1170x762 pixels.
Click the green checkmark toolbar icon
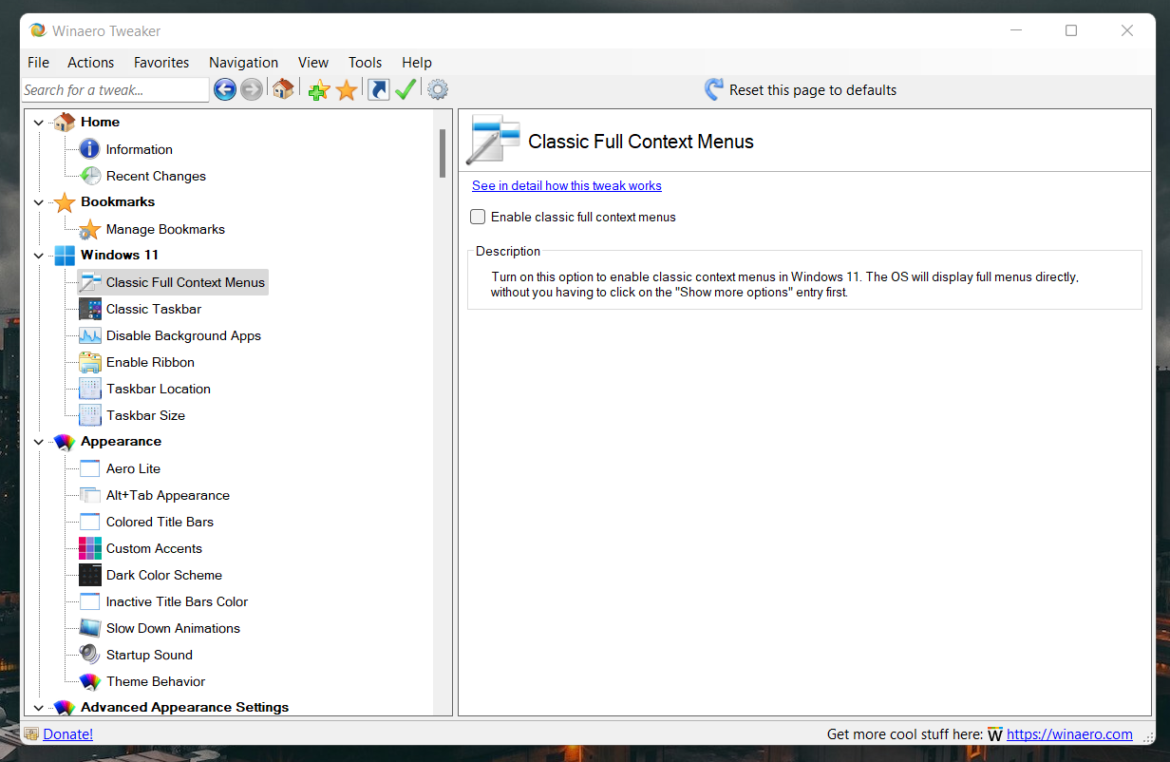click(406, 89)
